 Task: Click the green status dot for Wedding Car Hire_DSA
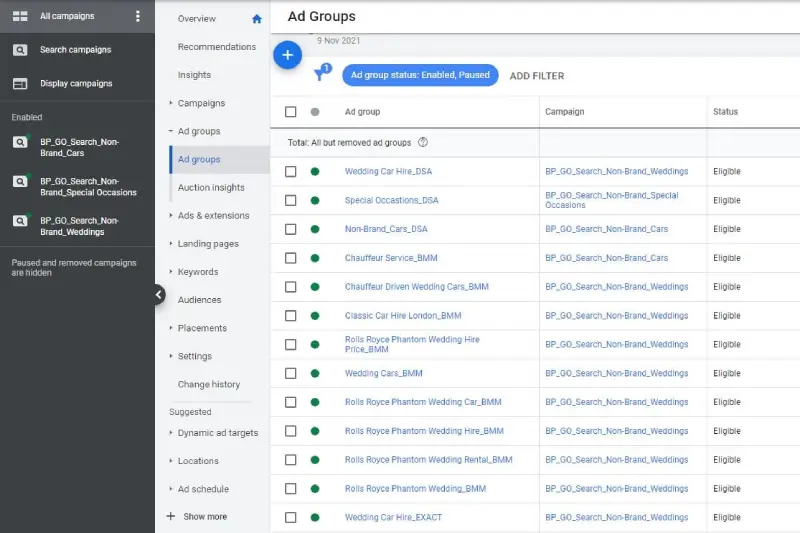click(315, 171)
